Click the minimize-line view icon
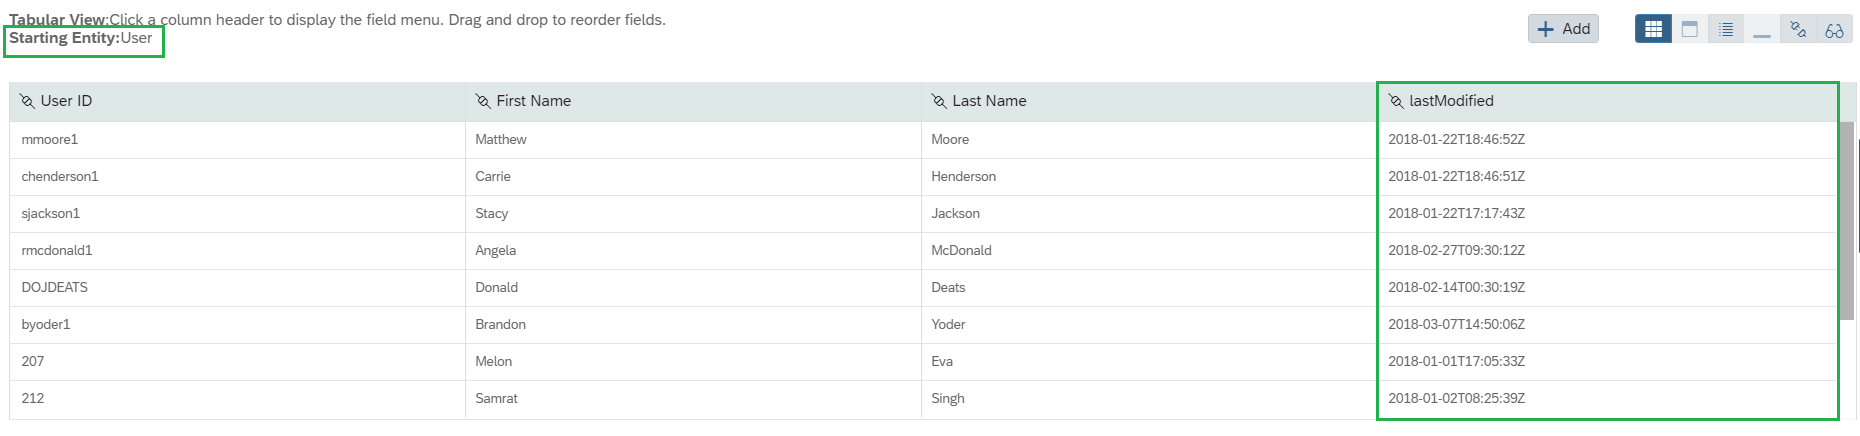 point(1762,29)
